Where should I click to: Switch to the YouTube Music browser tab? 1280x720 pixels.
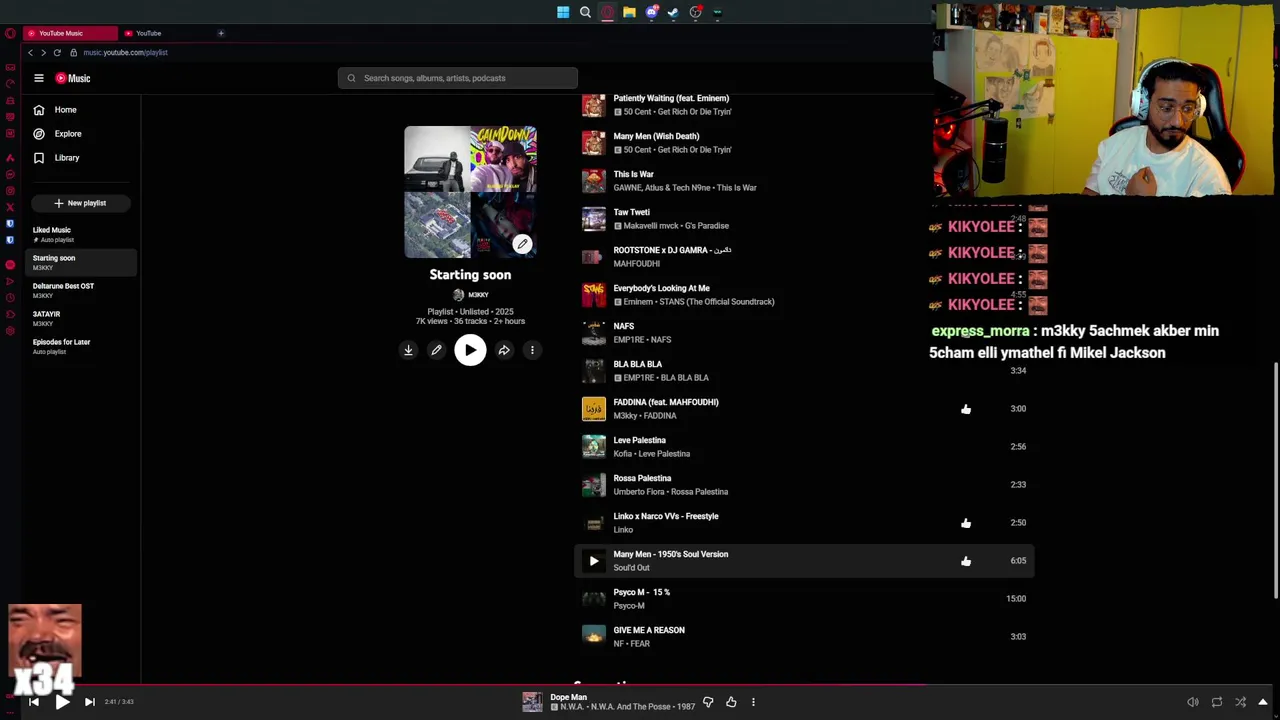(70, 33)
